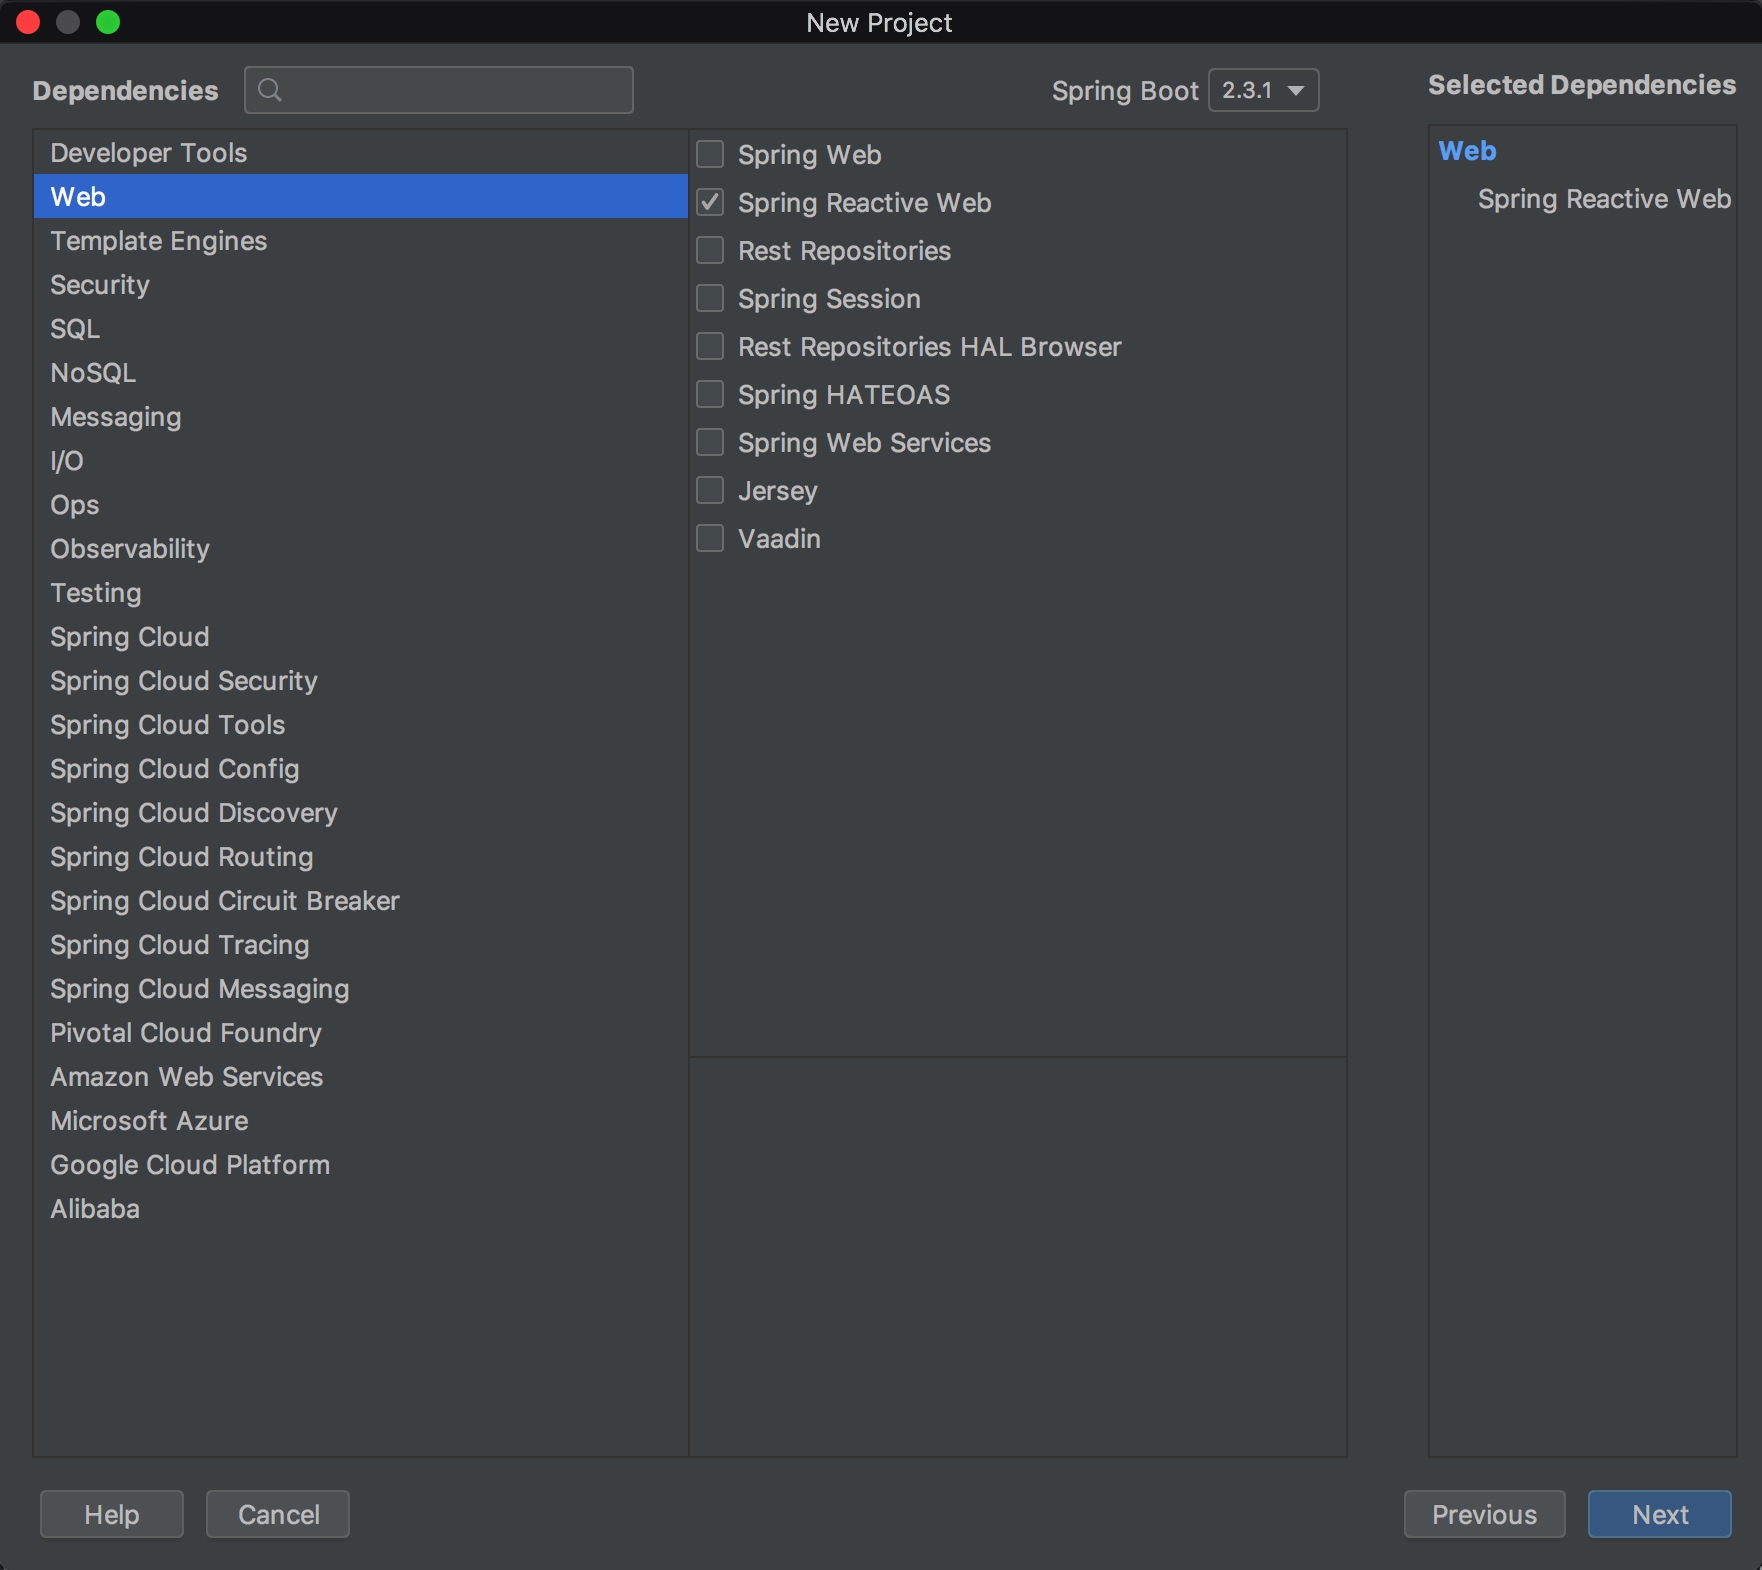
Task: Open the Microsoft Azure category
Action: point(361,1121)
